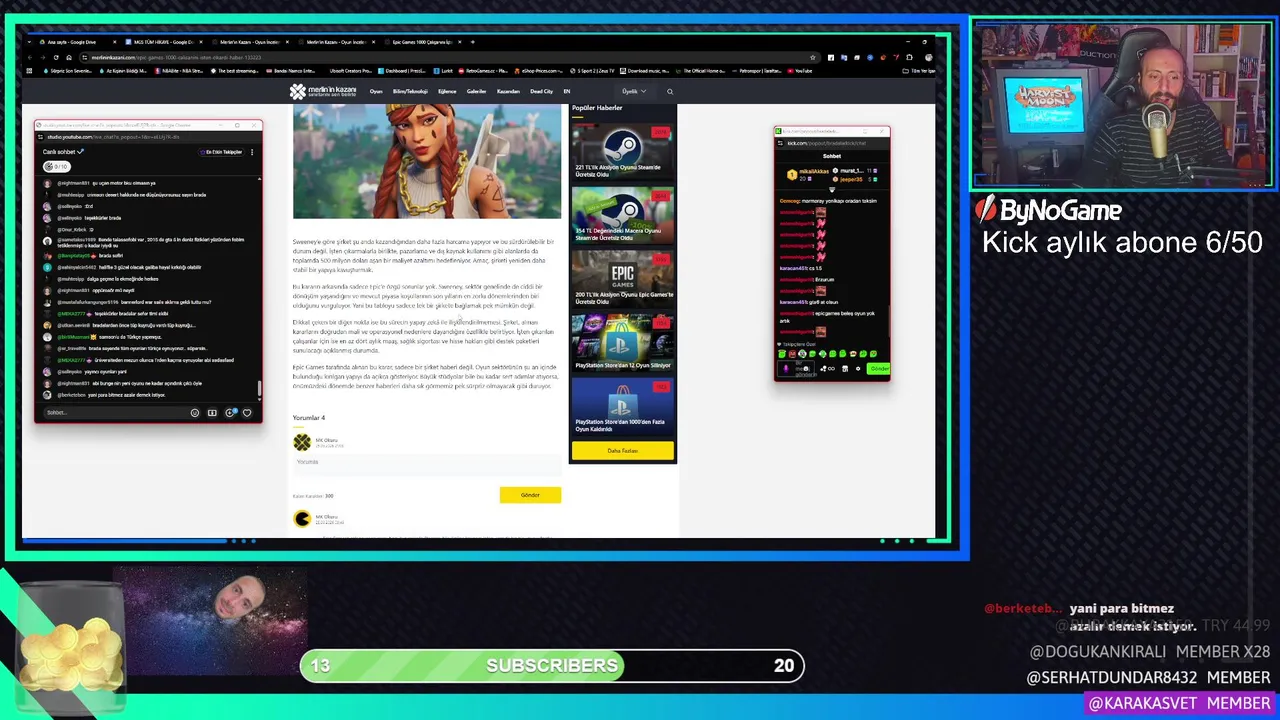Image resolution: width=1280 pixels, height=720 pixels.
Task: Click the article's Fortnite character image
Action: 427,162
